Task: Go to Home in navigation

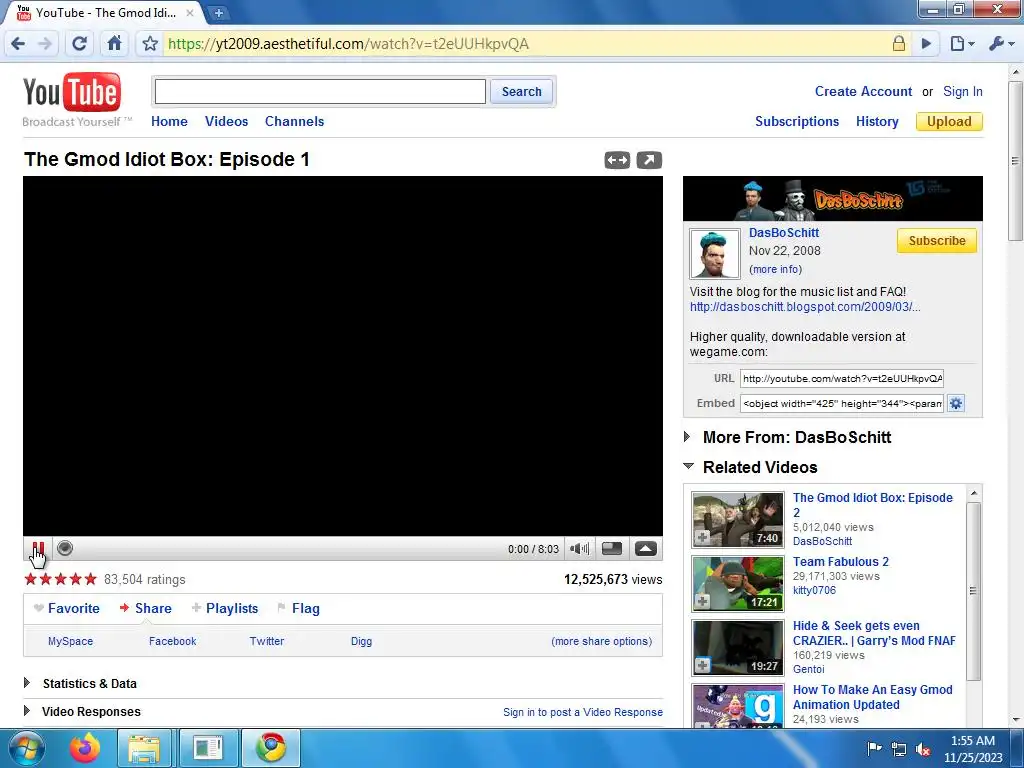Action: [169, 121]
